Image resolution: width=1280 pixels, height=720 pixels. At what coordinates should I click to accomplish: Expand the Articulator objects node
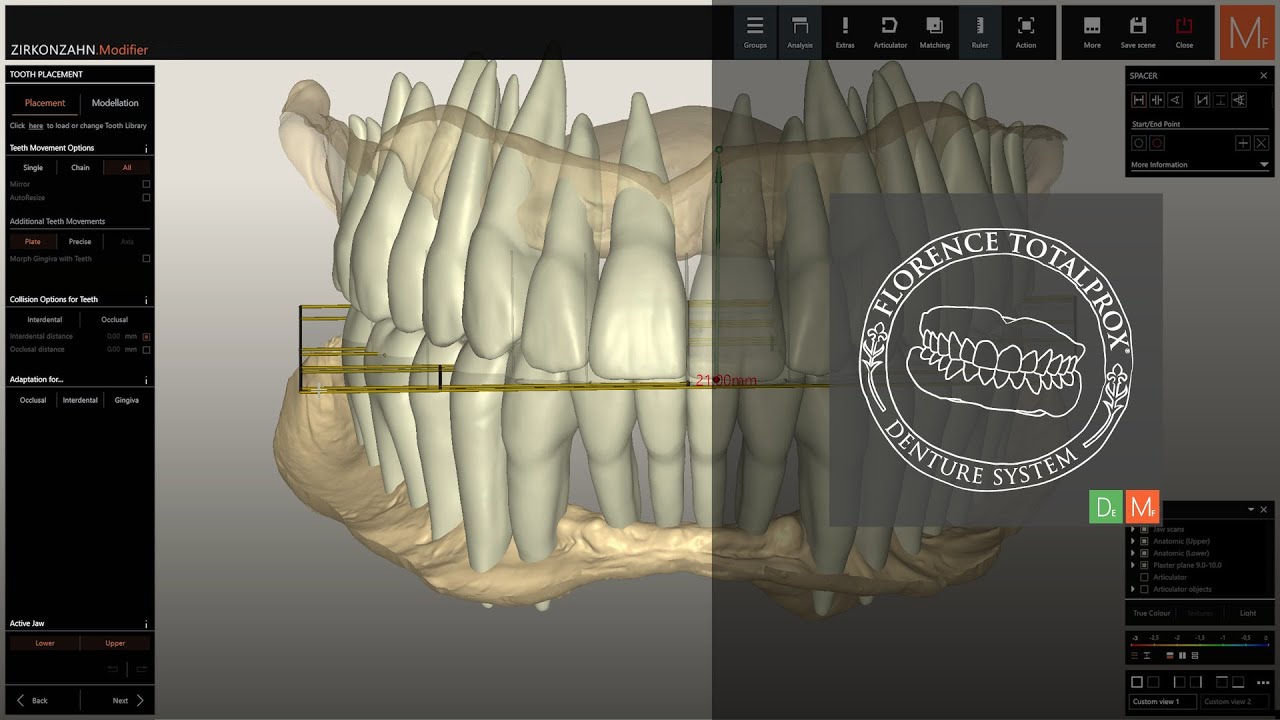[1133, 589]
